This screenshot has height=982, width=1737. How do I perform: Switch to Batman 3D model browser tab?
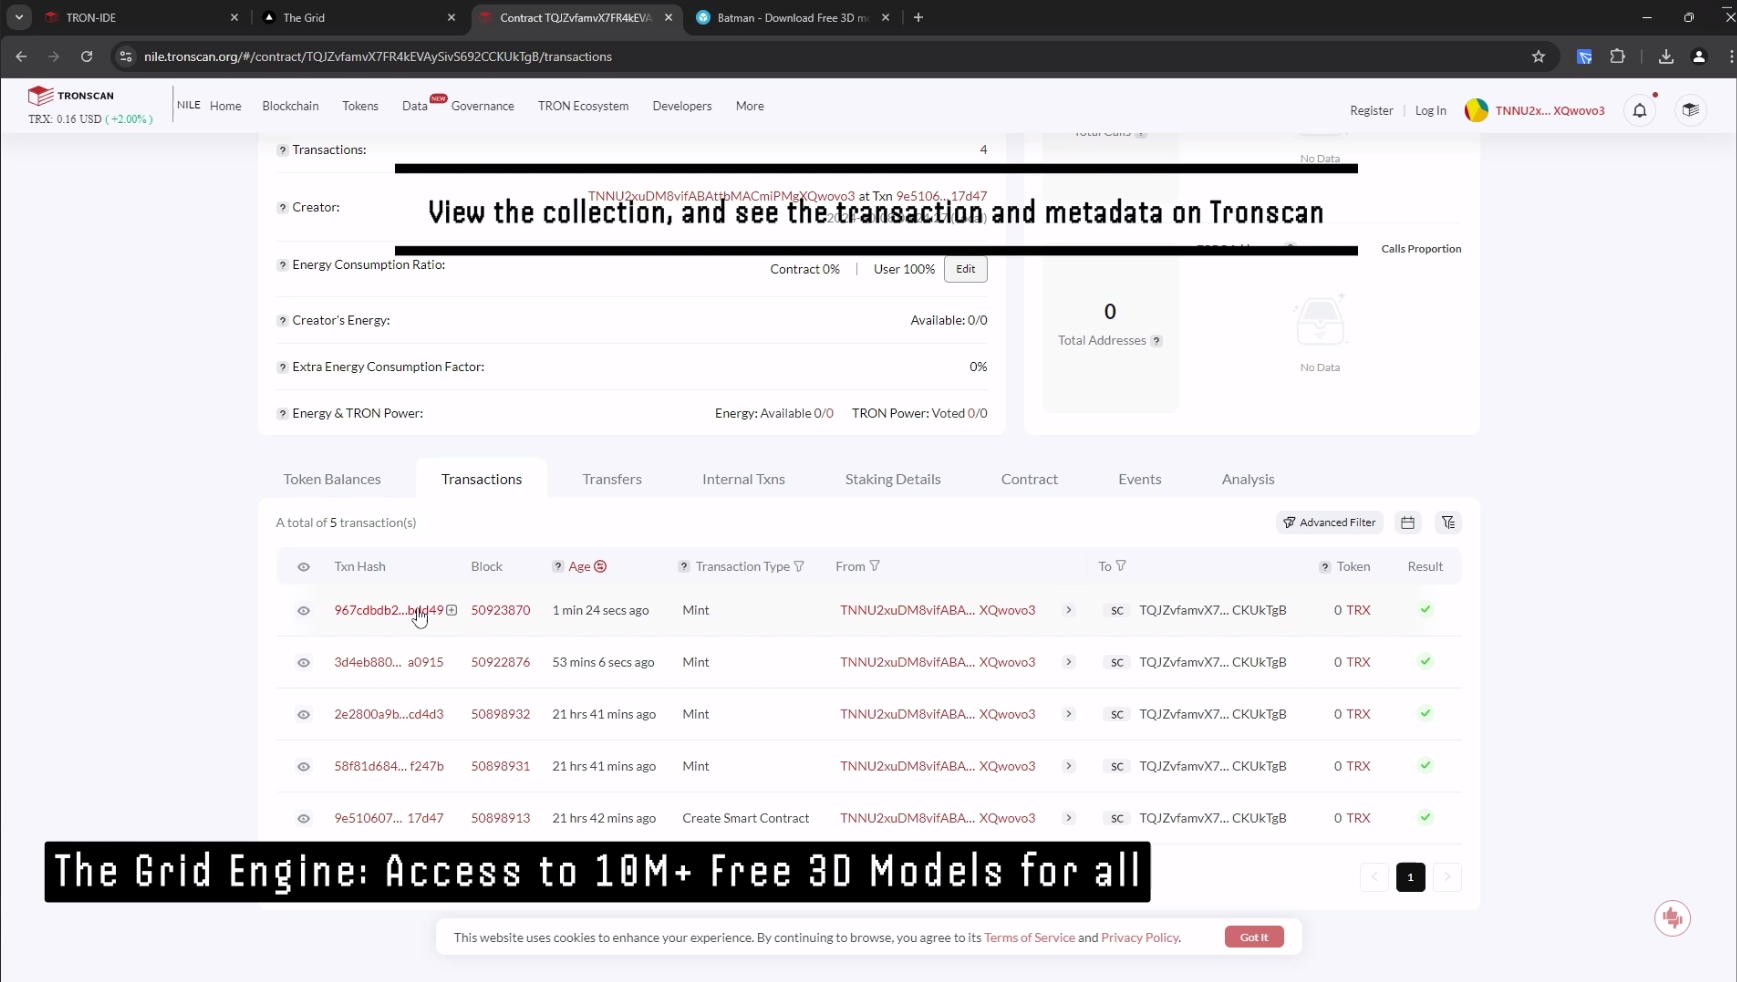tap(790, 17)
